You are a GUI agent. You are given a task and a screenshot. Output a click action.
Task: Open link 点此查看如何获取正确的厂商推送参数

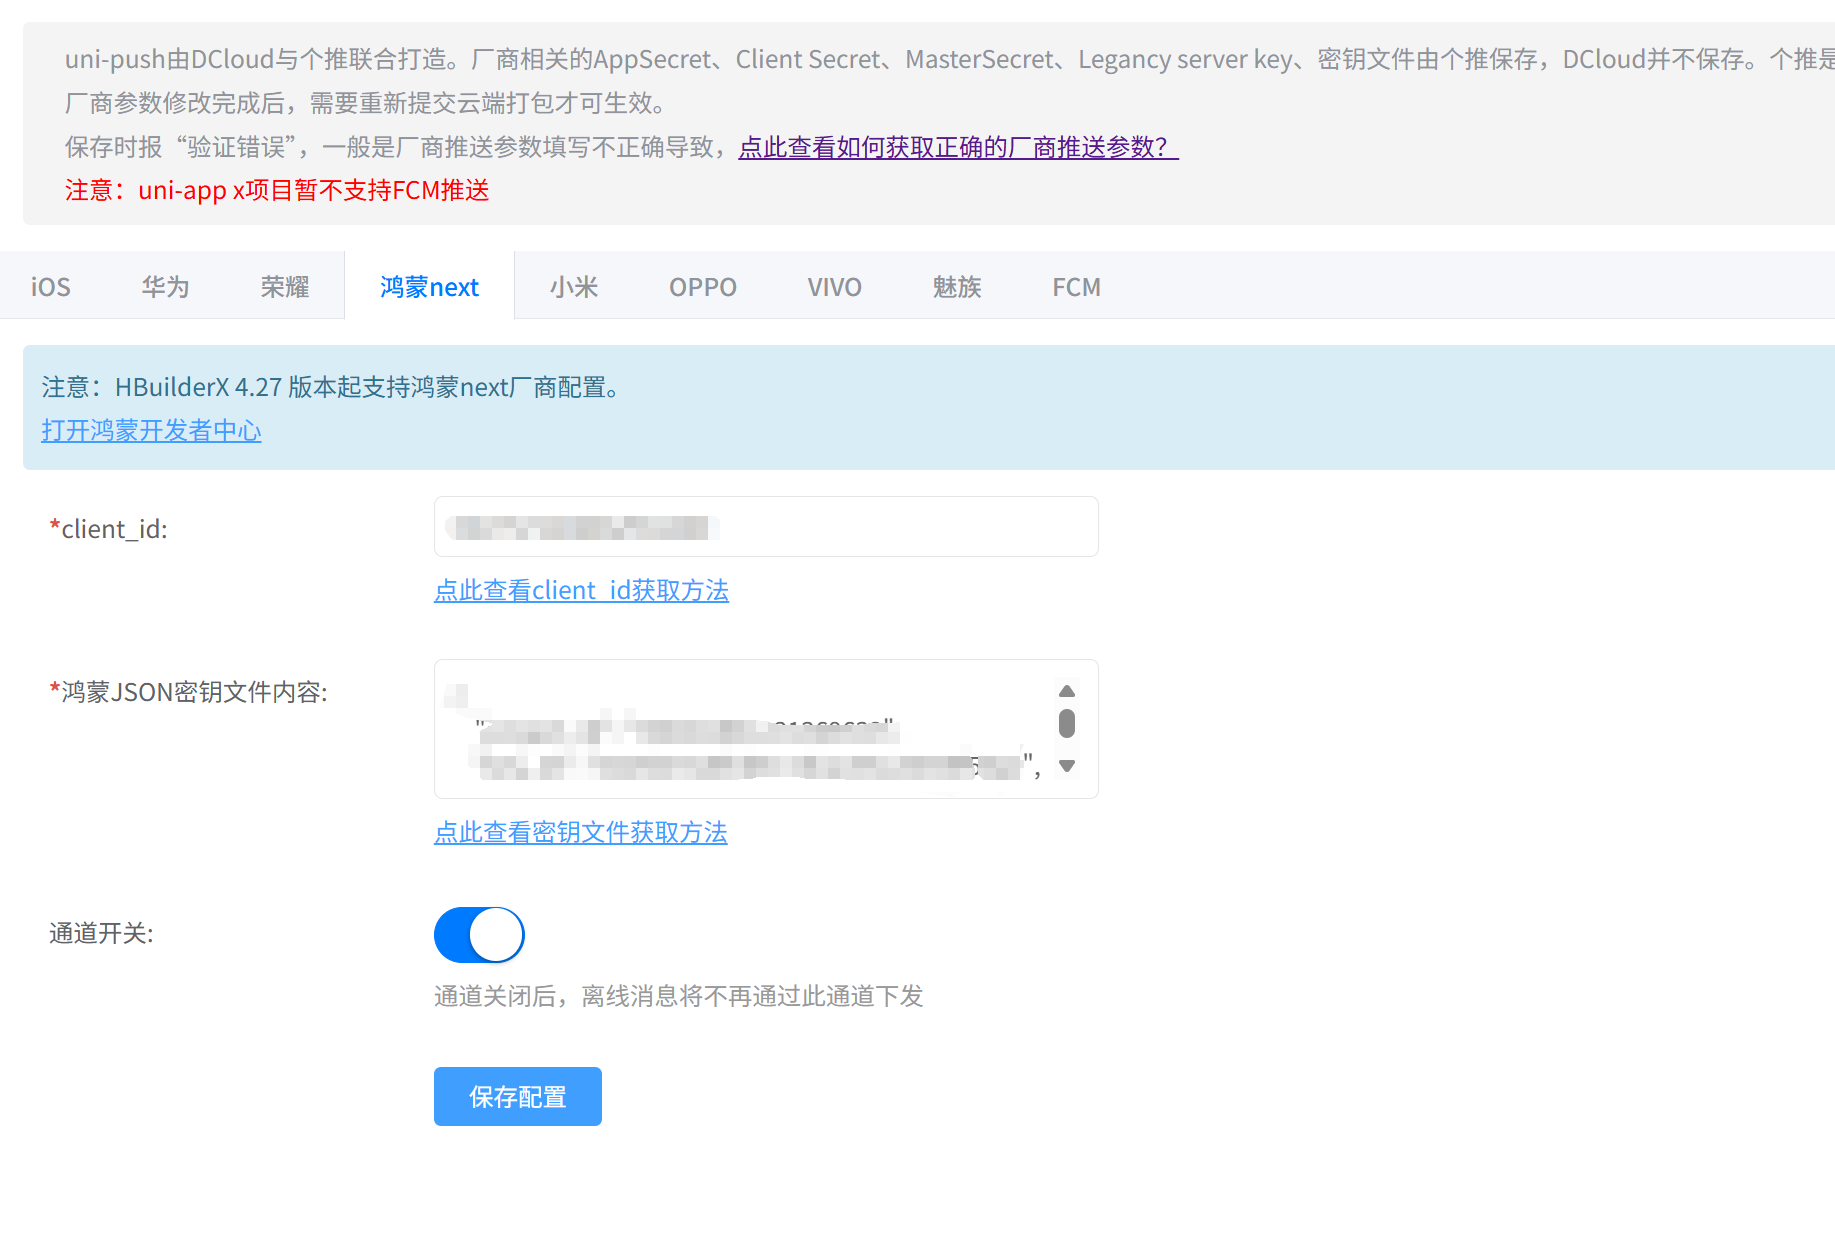pos(958,147)
